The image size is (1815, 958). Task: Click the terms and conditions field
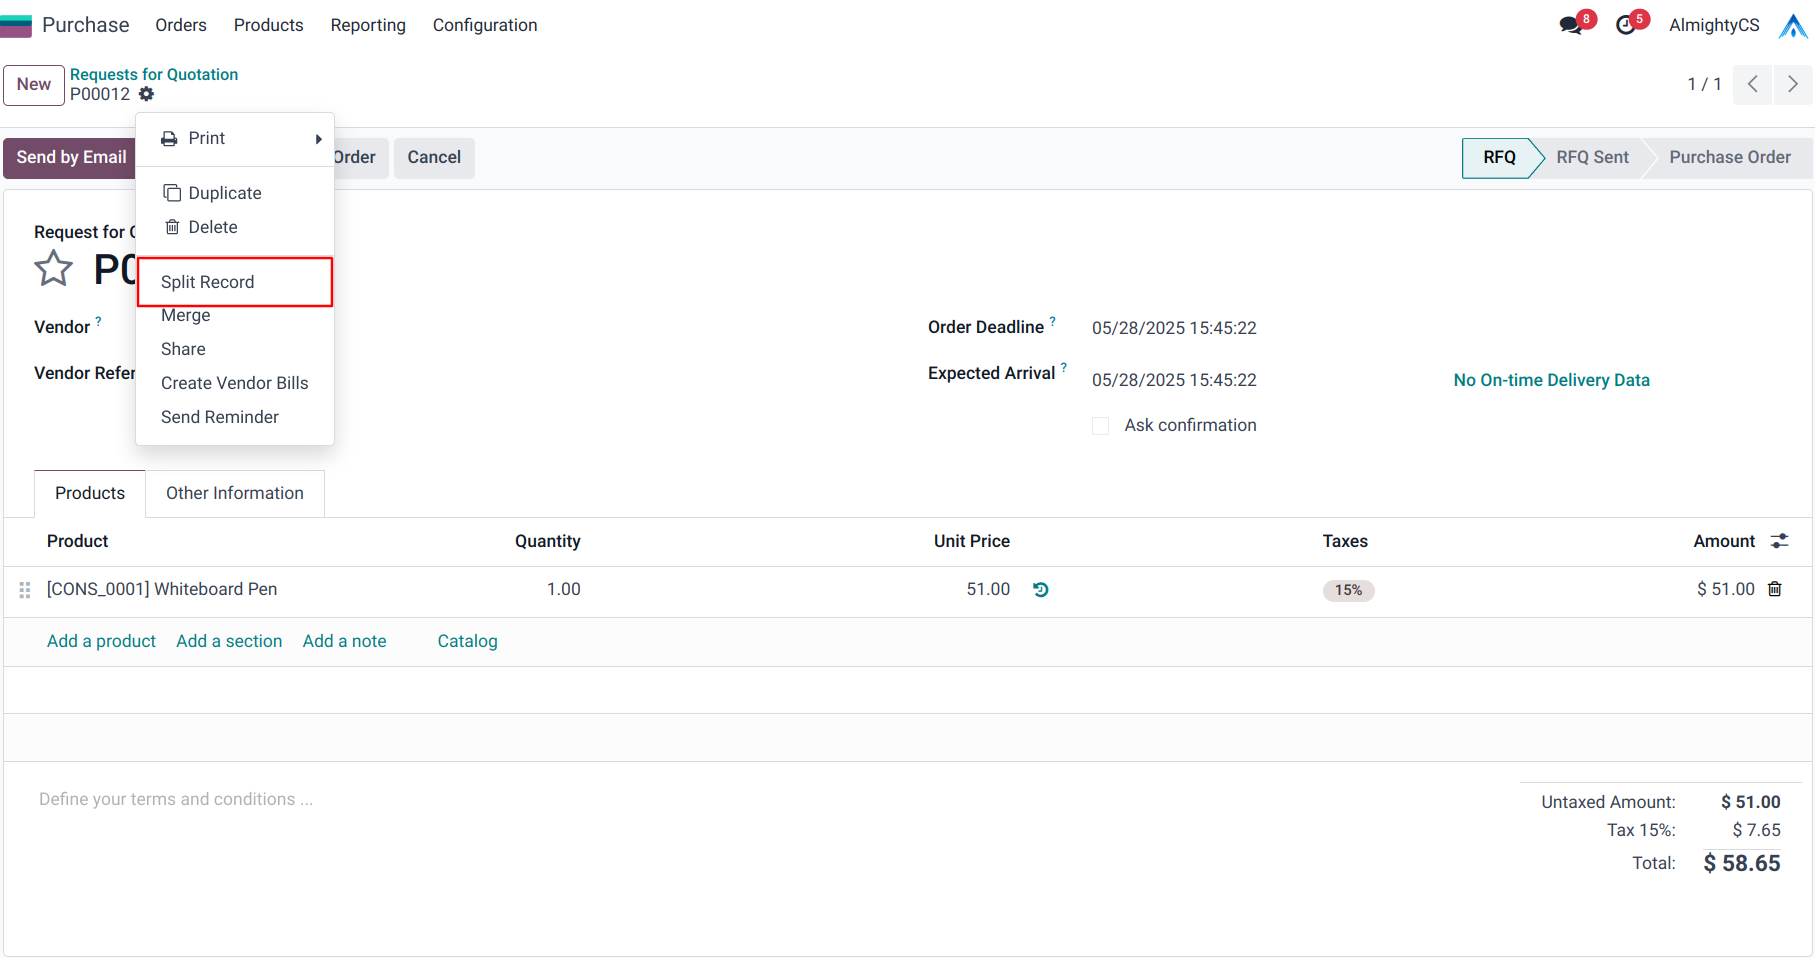click(x=176, y=799)
